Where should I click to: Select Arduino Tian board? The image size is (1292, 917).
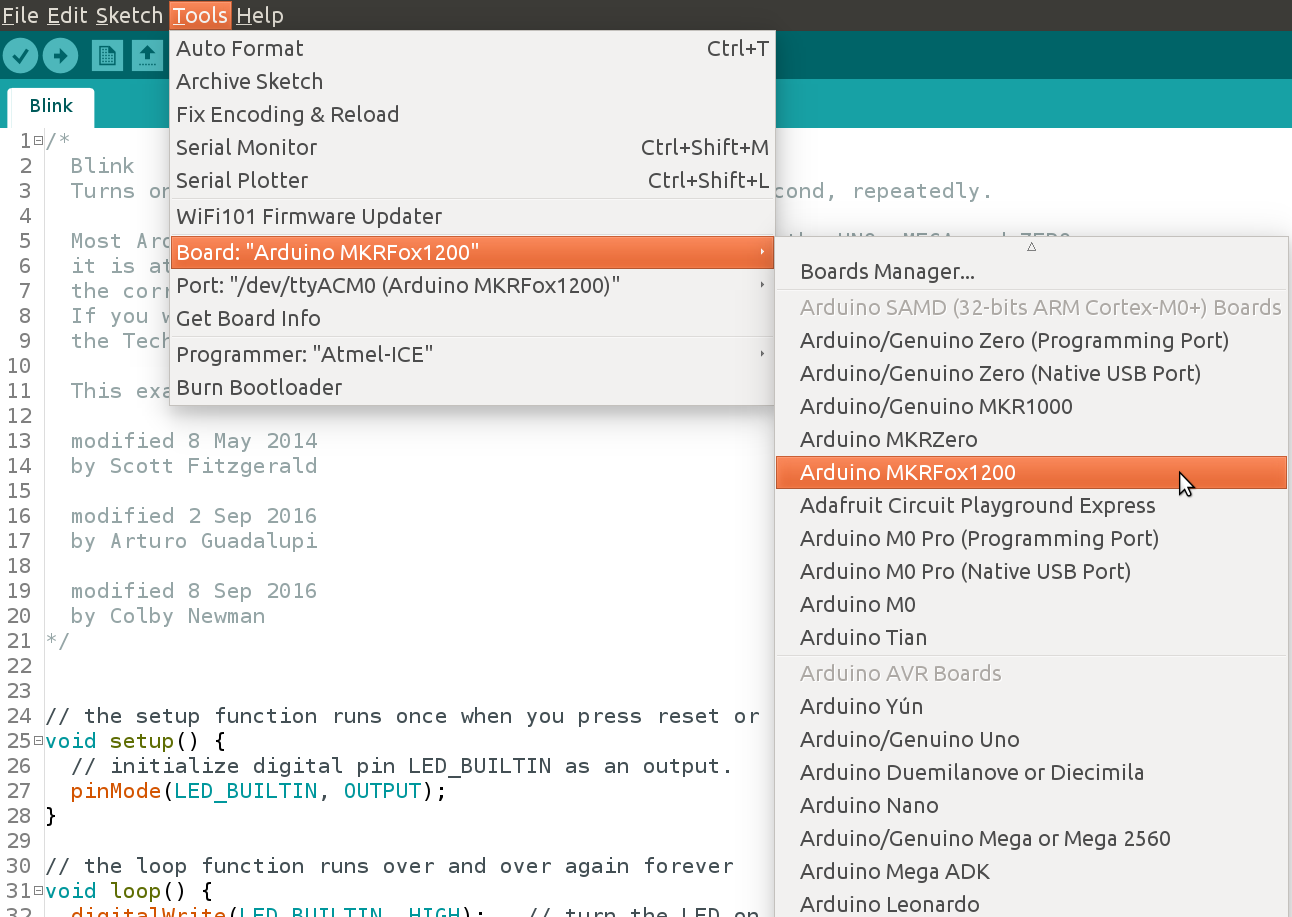tap(1031, 637)
